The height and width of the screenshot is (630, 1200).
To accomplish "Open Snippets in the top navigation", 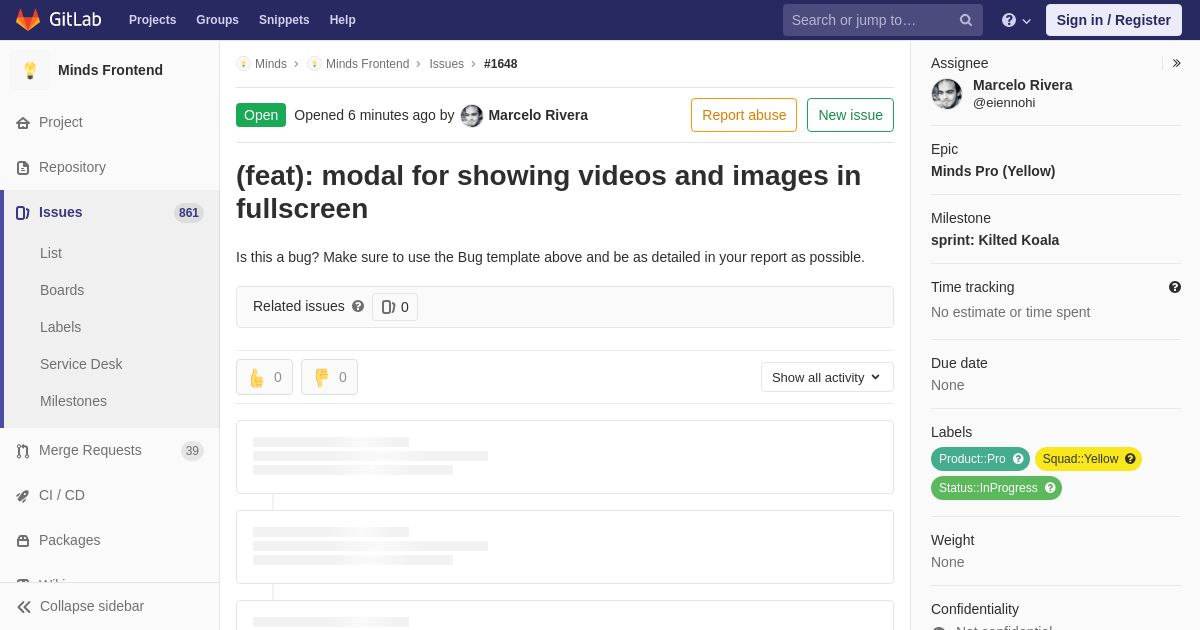I will (284, 20).
